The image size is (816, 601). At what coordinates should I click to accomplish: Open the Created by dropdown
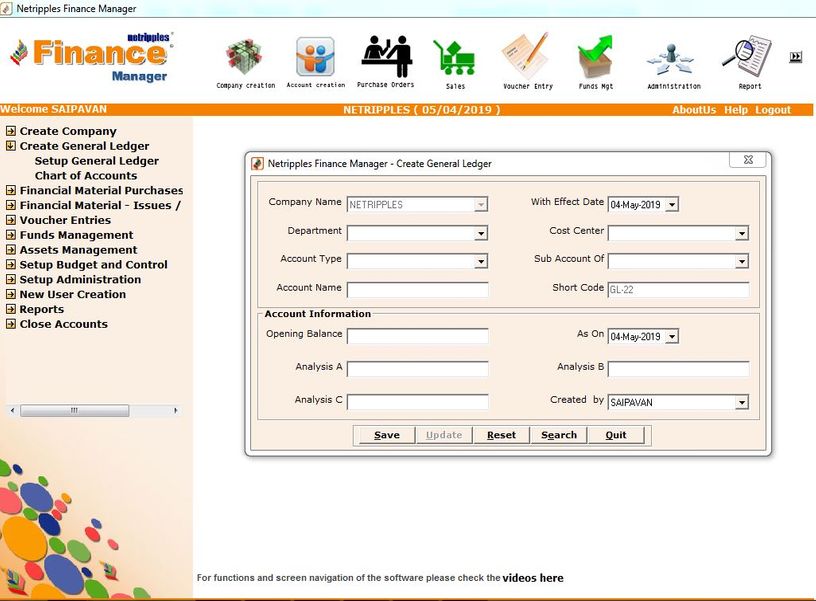tap(742, 402)
